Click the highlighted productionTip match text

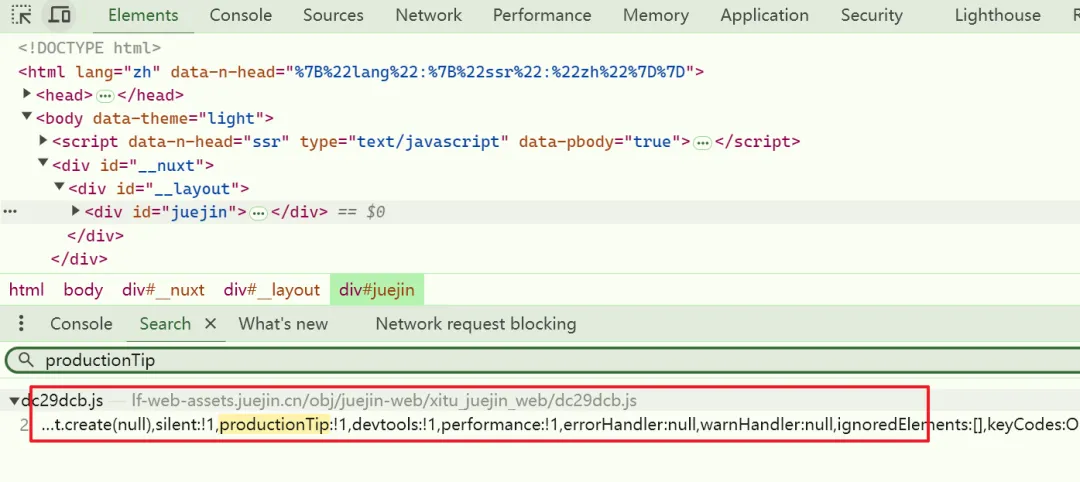[274, 426]
